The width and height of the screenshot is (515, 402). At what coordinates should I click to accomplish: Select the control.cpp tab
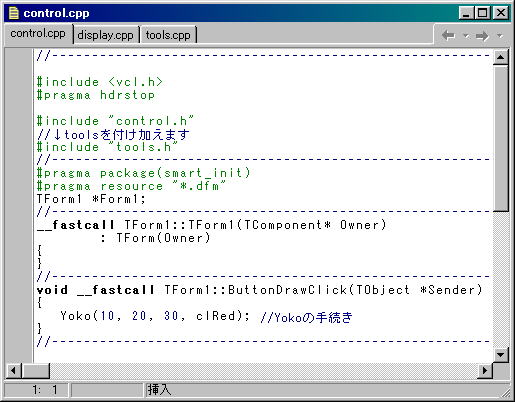[38, 34]
